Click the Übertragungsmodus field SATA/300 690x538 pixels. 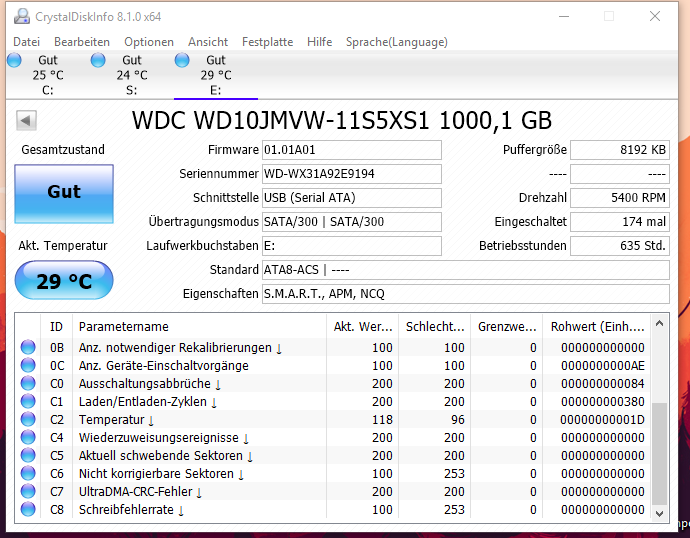click(x=352, y=222)
